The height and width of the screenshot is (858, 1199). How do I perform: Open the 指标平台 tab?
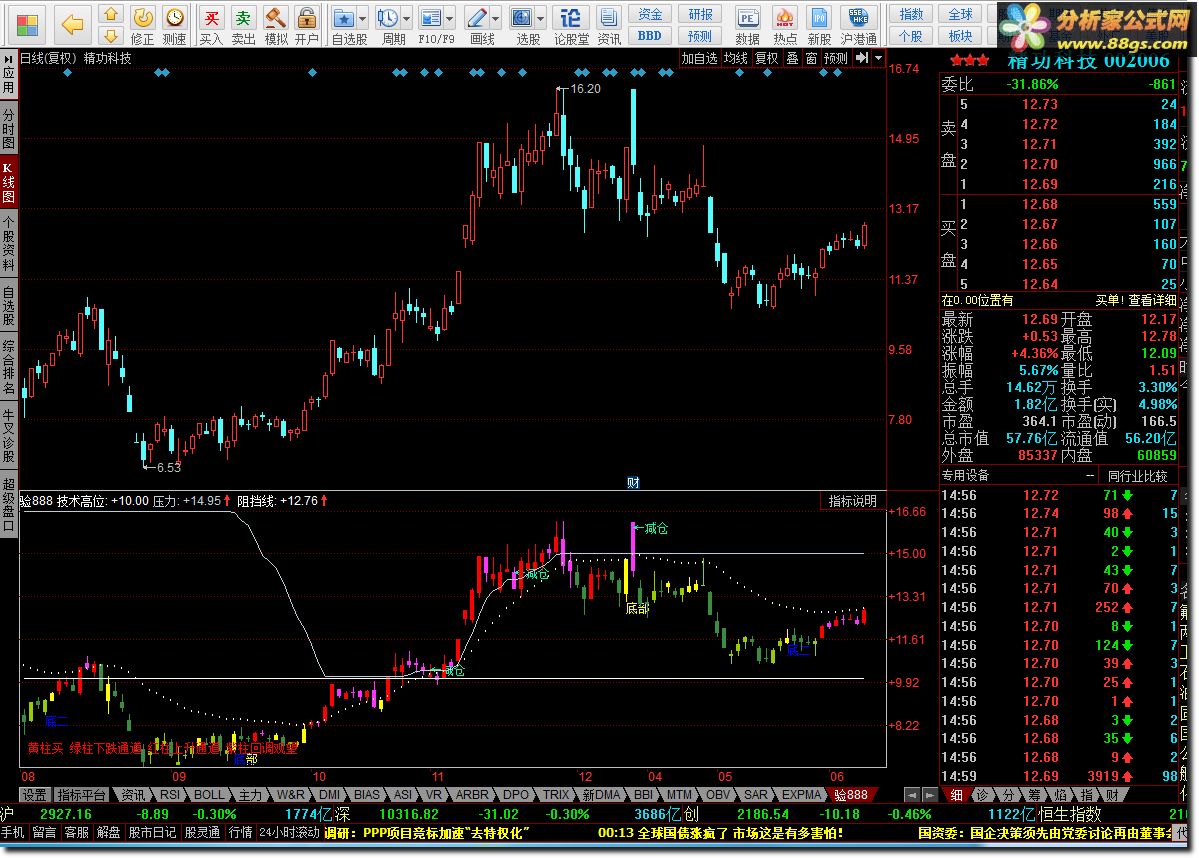[x=82, y=795]
